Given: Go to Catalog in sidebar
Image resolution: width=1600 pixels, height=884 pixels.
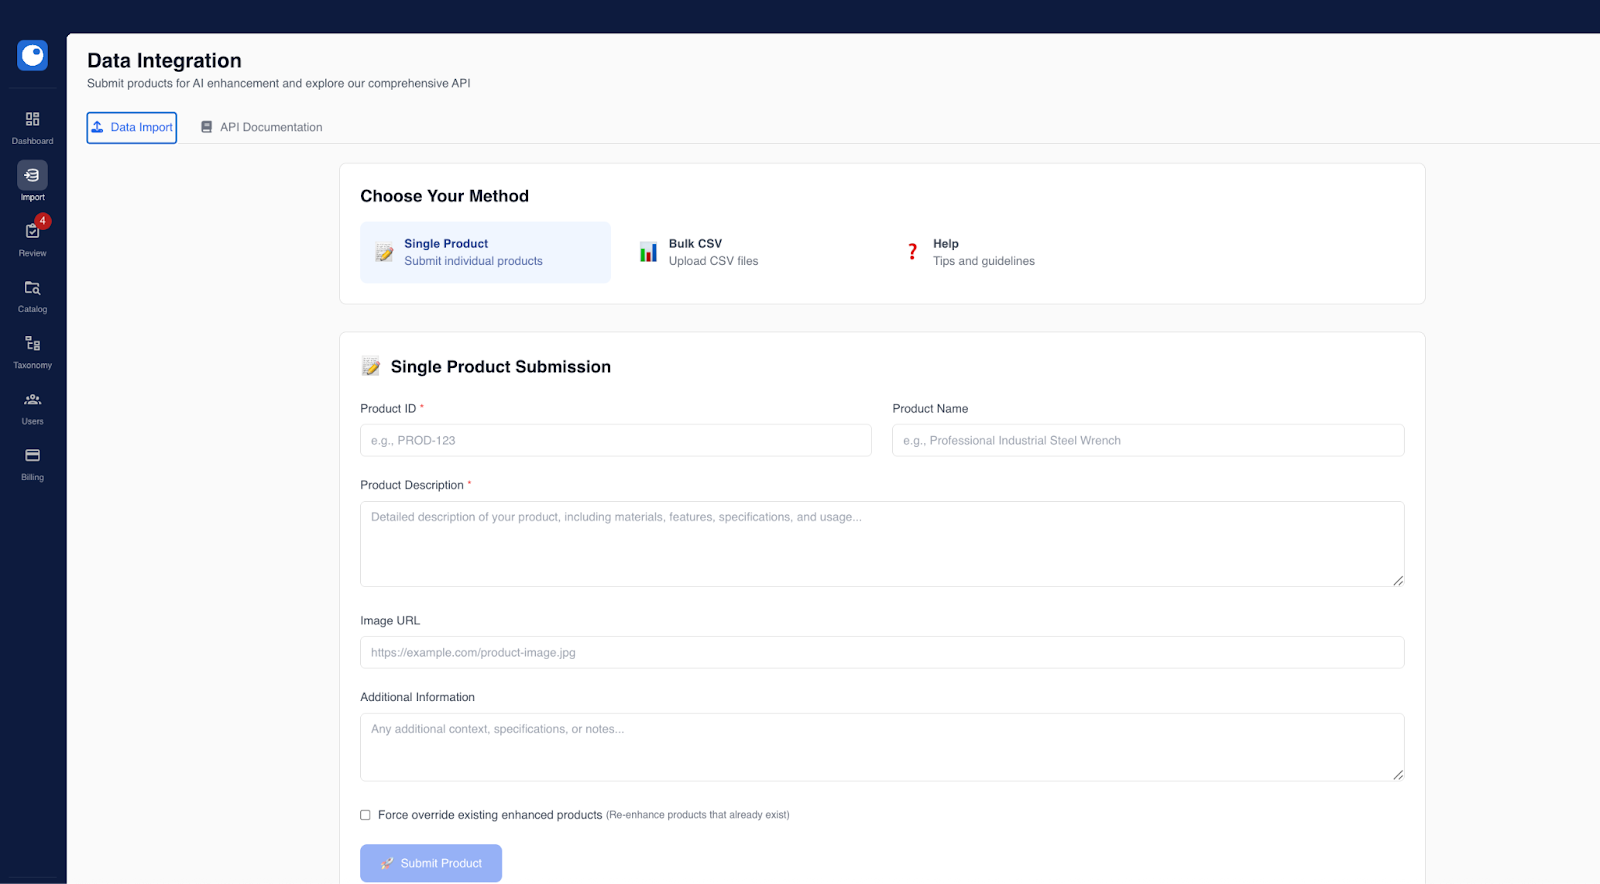Looking at the screenshot, I should [32, 294].
